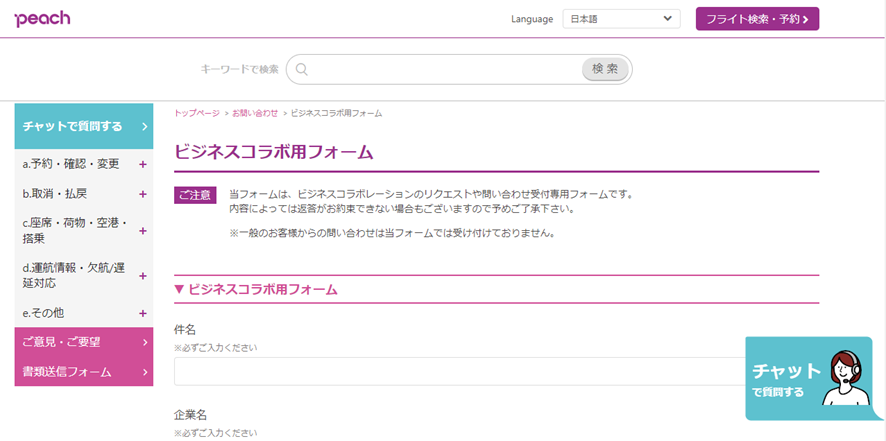Click arrow icon on 書類送信フォーム item
The image size is (886, 441).
click(x=145, y=372)
